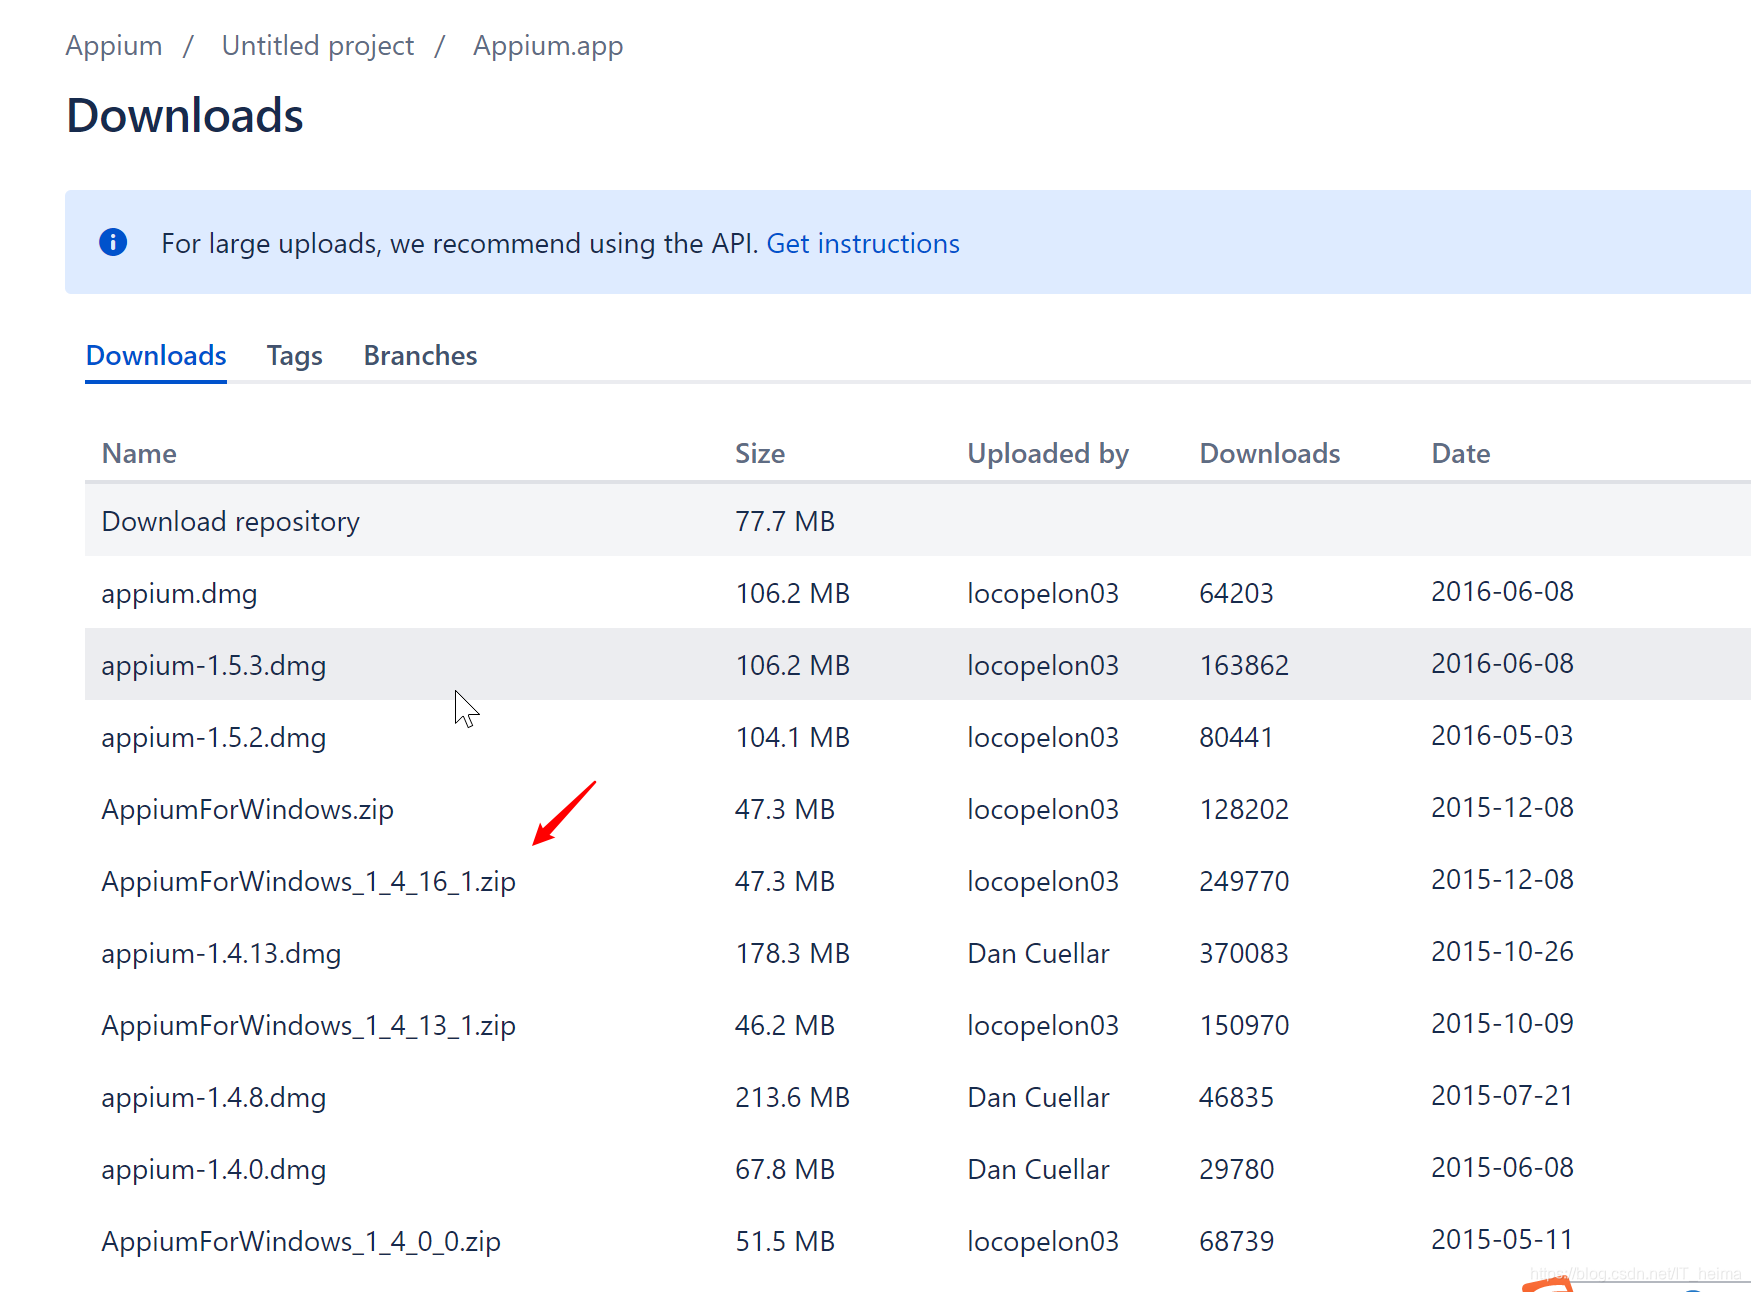Download appium-1.4.13.dmg
1751x1292 pixels.
pyautogui.click(x=221, y=954)
